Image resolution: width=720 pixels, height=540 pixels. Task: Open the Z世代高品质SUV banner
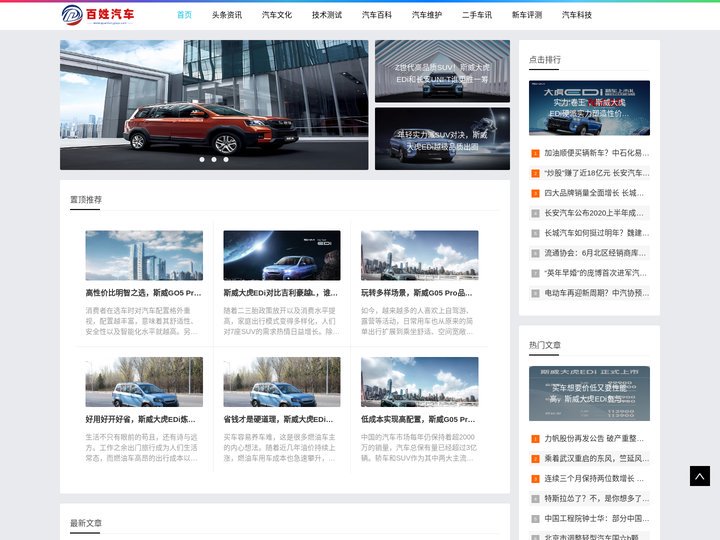tap(442, 71)
